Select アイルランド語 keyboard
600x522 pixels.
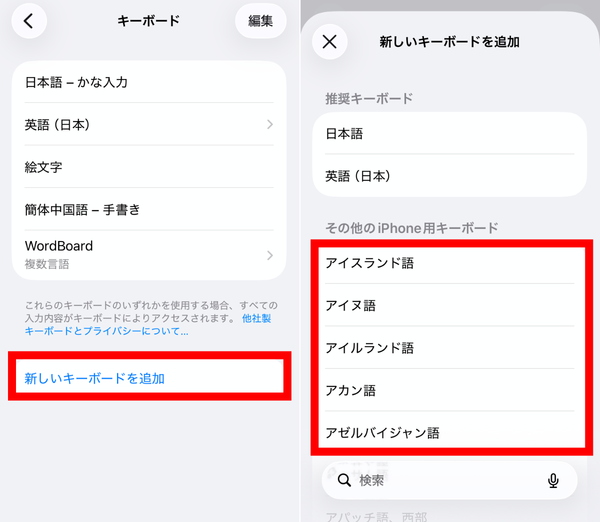[450, 348]
